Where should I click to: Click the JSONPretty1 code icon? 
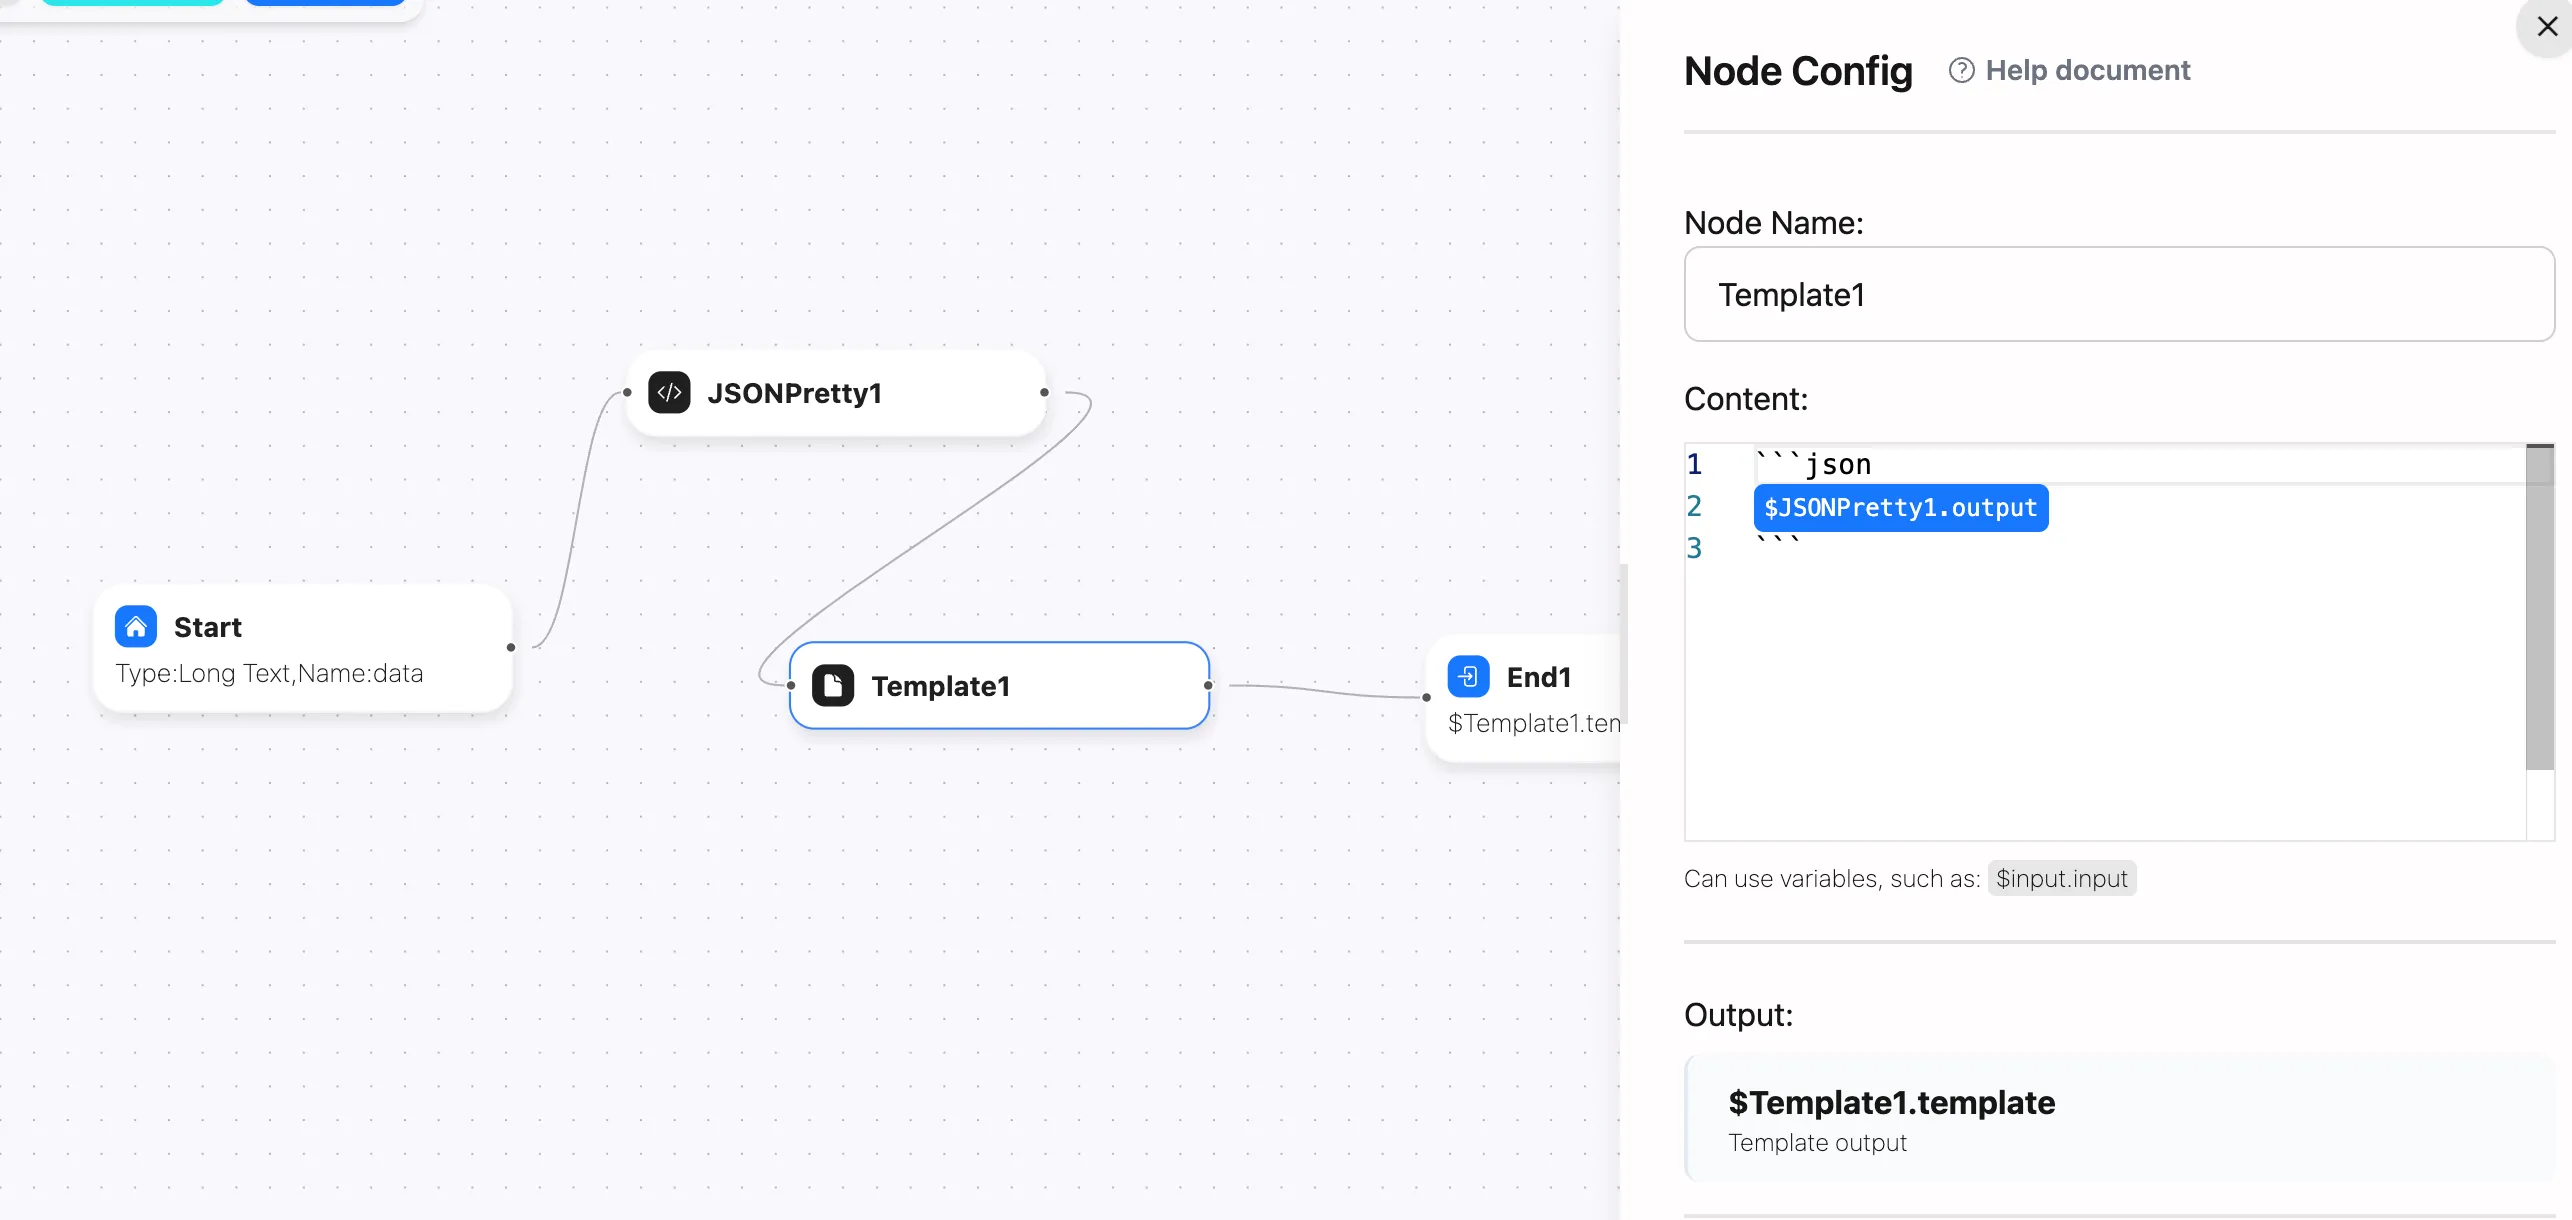tap(669, 393)
